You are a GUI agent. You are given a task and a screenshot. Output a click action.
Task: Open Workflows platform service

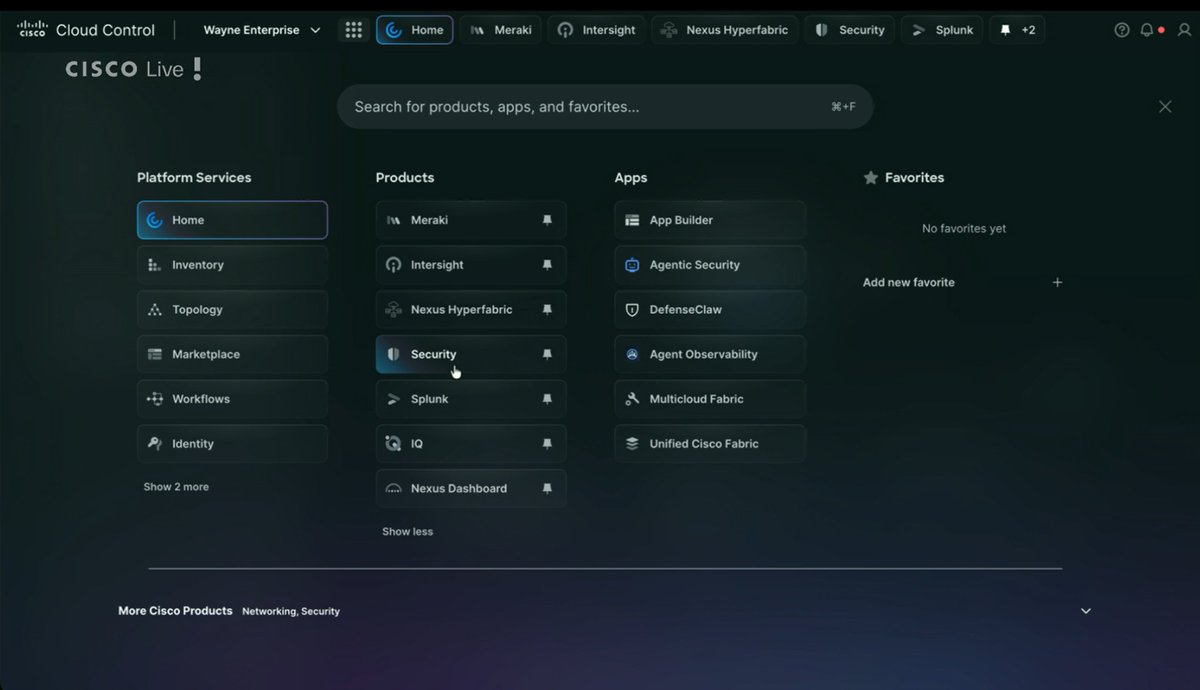232,399
